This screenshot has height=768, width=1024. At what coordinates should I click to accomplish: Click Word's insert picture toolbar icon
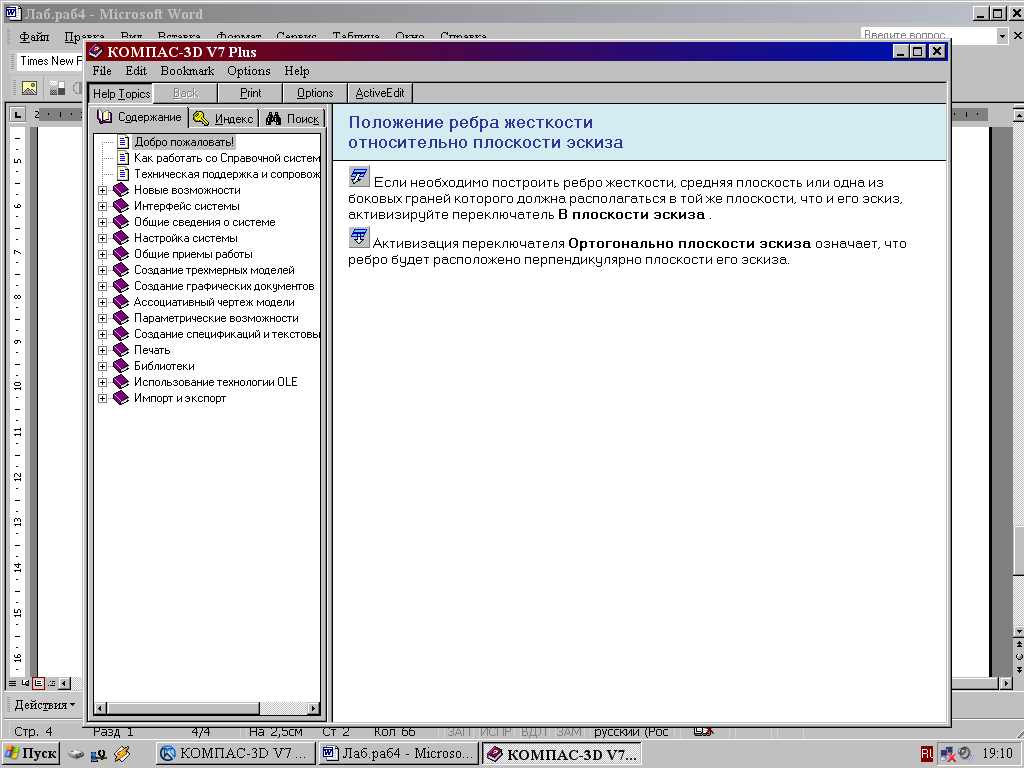point(29,88)
